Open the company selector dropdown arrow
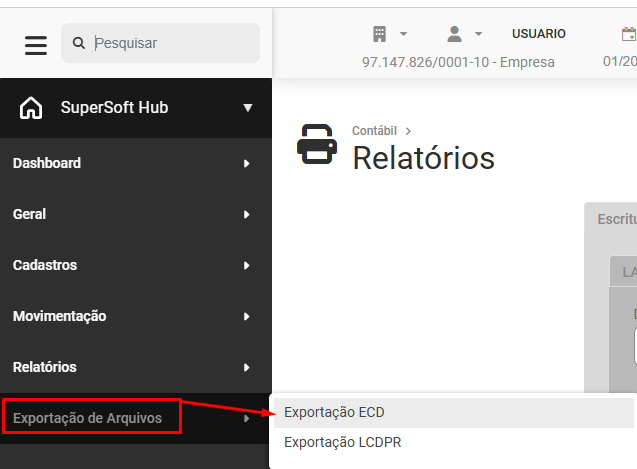Viewport: 637px width, 469px height. 403,34
